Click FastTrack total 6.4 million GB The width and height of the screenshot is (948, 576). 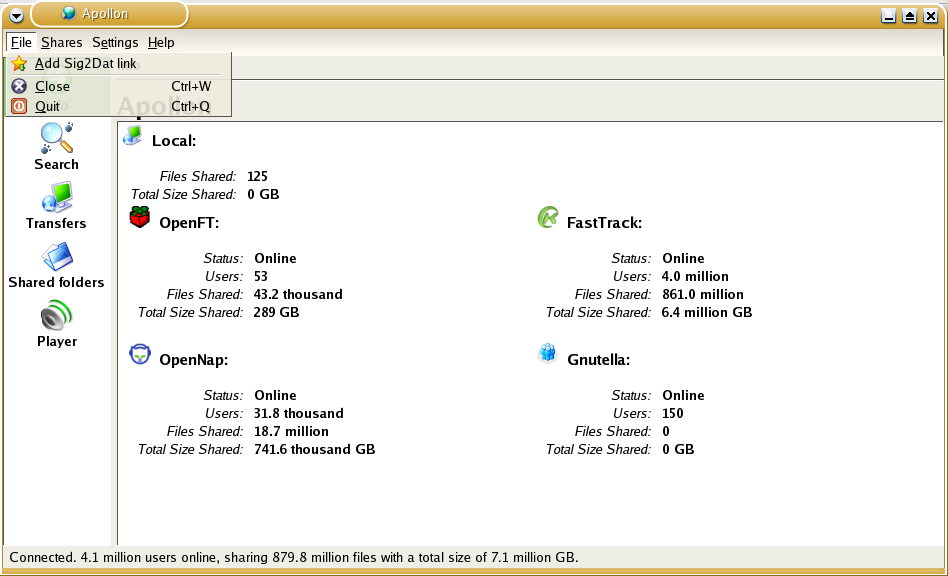[x=707, y=312]
